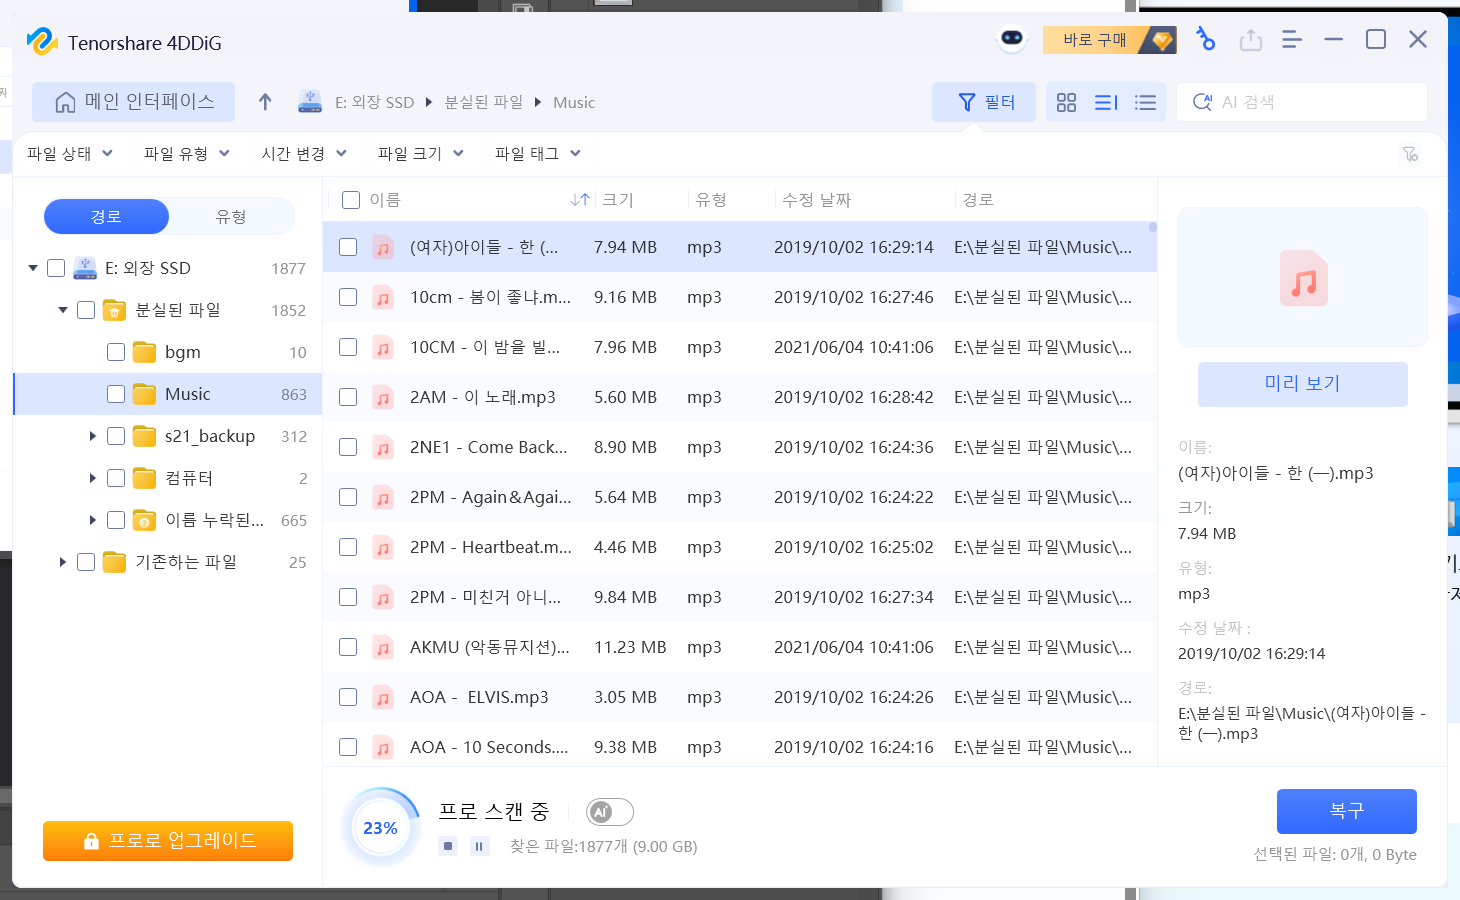This screenshot has width=1460, height=900.
Task: Pause the scan with pause button
Action: (x=479, y=846)
